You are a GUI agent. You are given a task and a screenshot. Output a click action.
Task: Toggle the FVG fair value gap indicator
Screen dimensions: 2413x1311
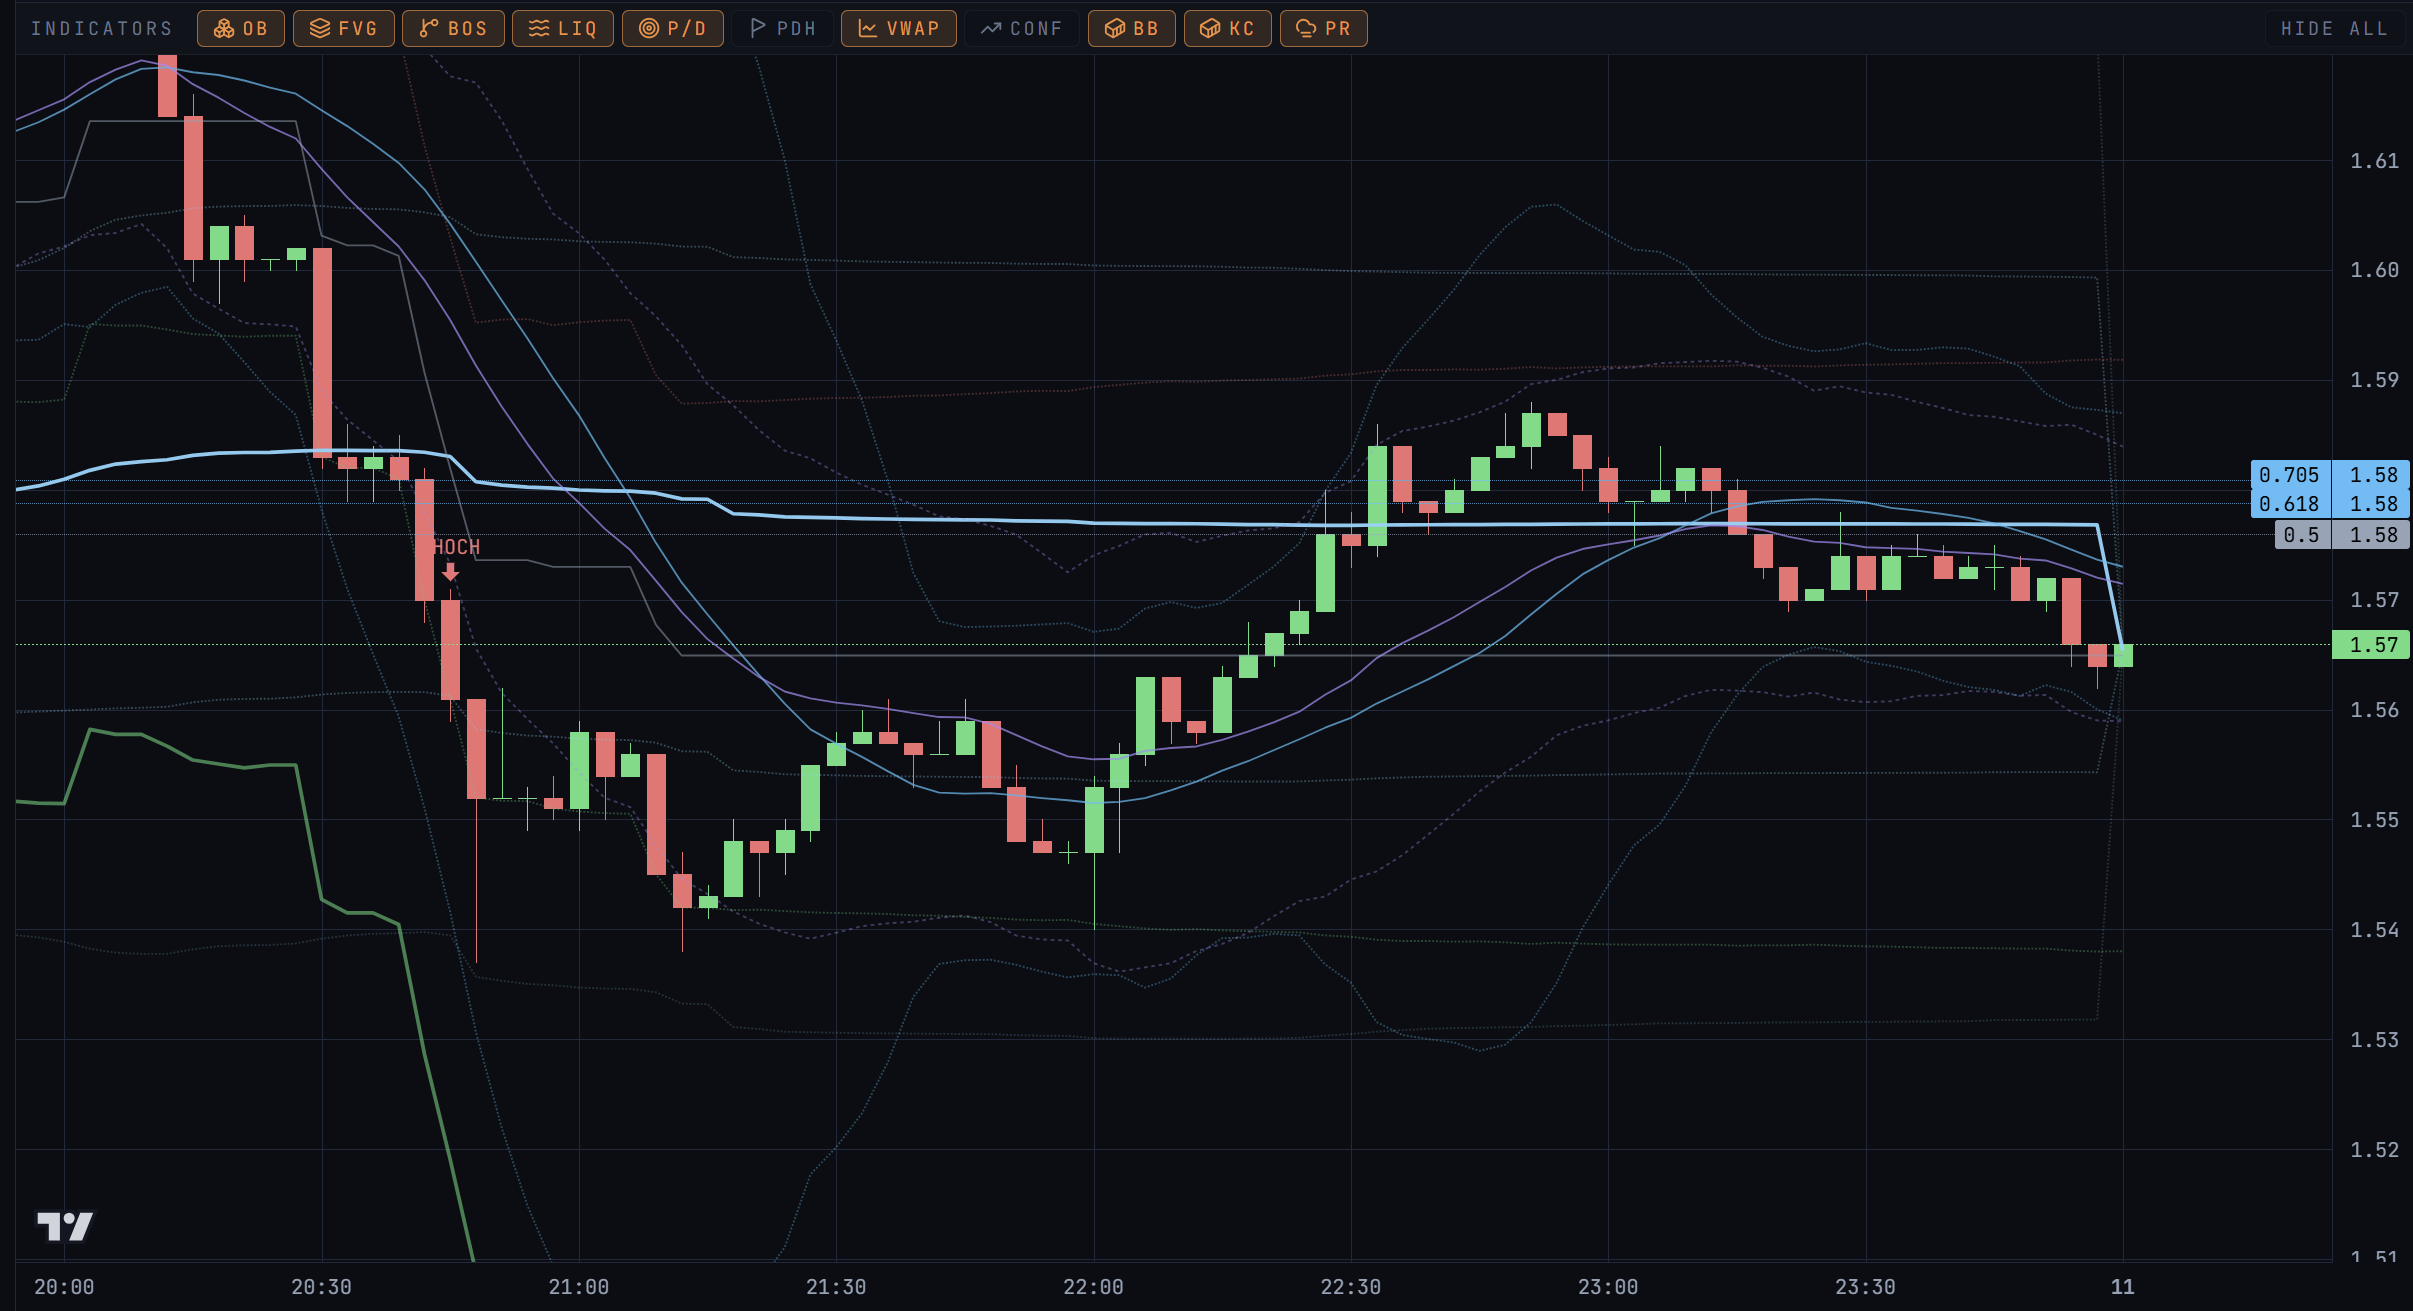point(344,29)
